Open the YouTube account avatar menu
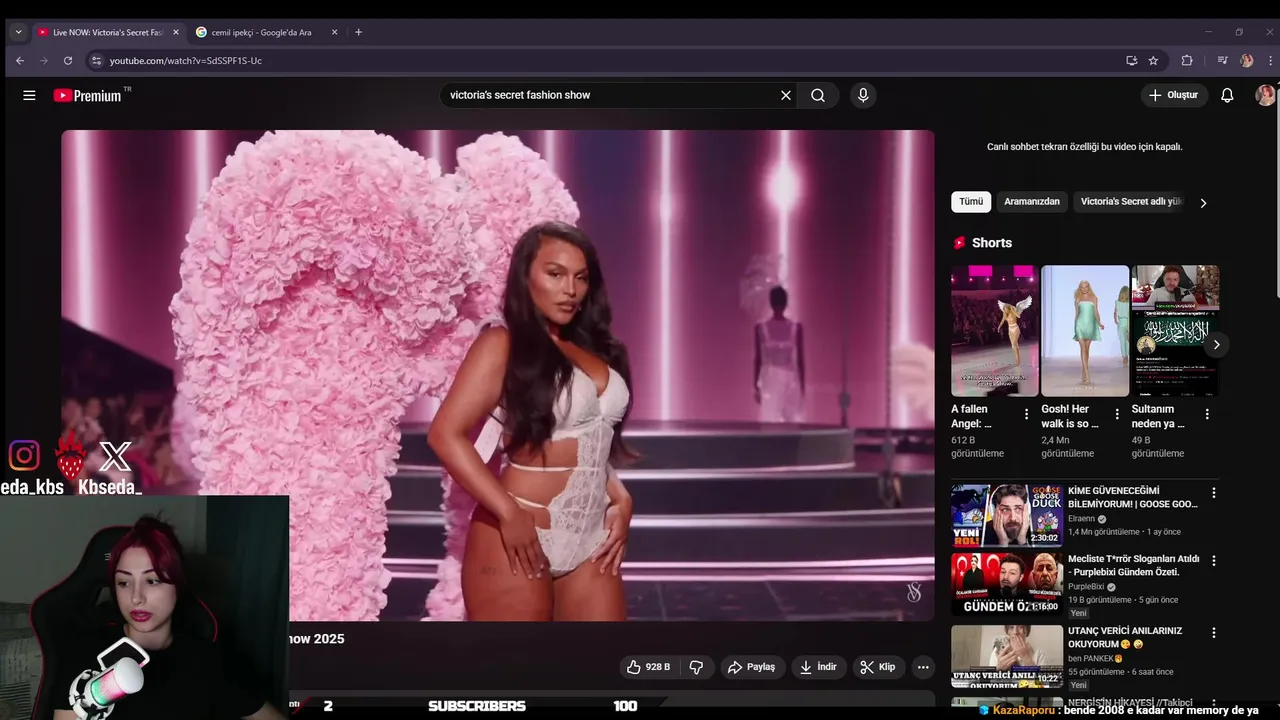 1265,95
